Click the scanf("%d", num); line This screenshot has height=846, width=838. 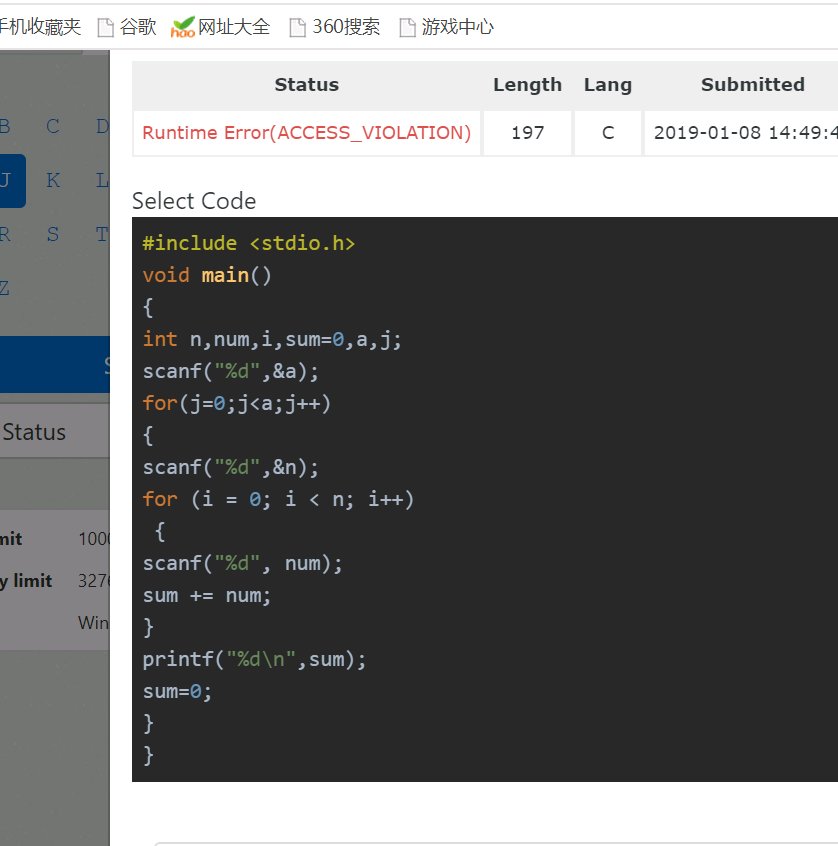point(242,563)
